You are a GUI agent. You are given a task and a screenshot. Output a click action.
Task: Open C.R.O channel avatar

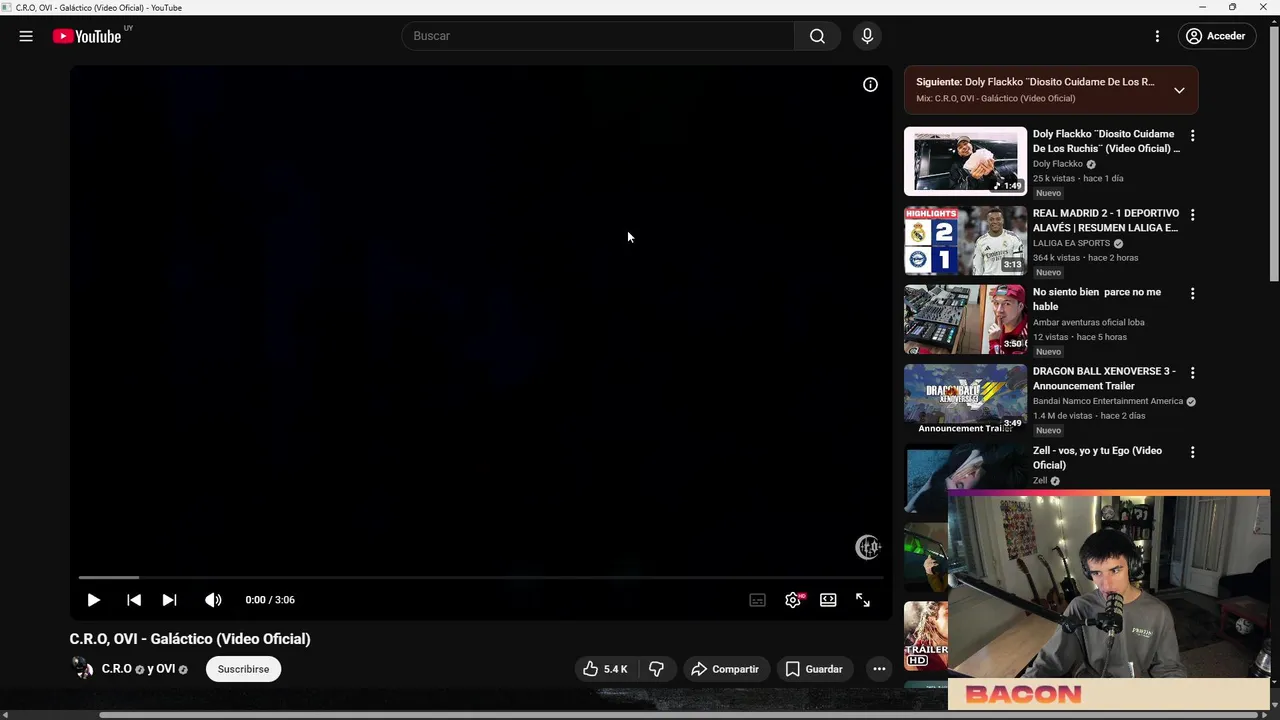(x=82, y=669)
